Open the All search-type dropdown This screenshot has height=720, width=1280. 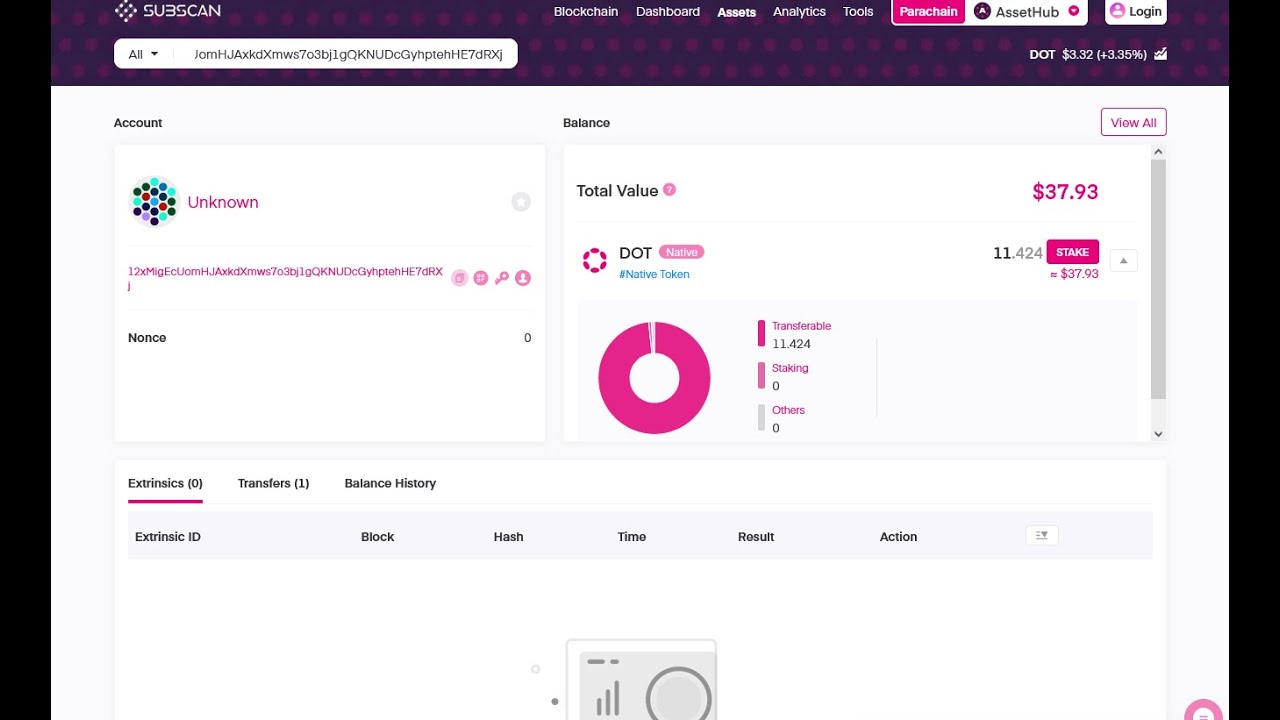[144, 54]
